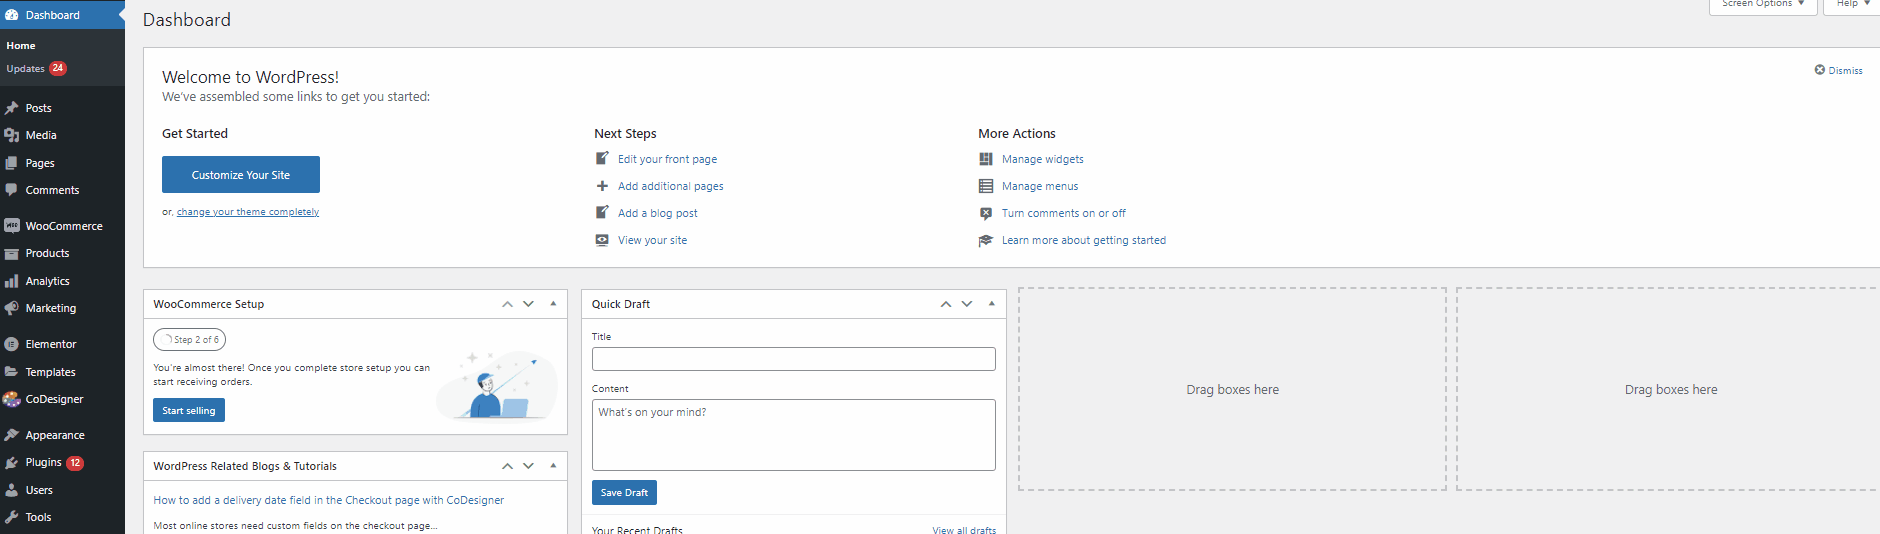
Task: Go to the Elementor menu
Action: tap(51, 344)
